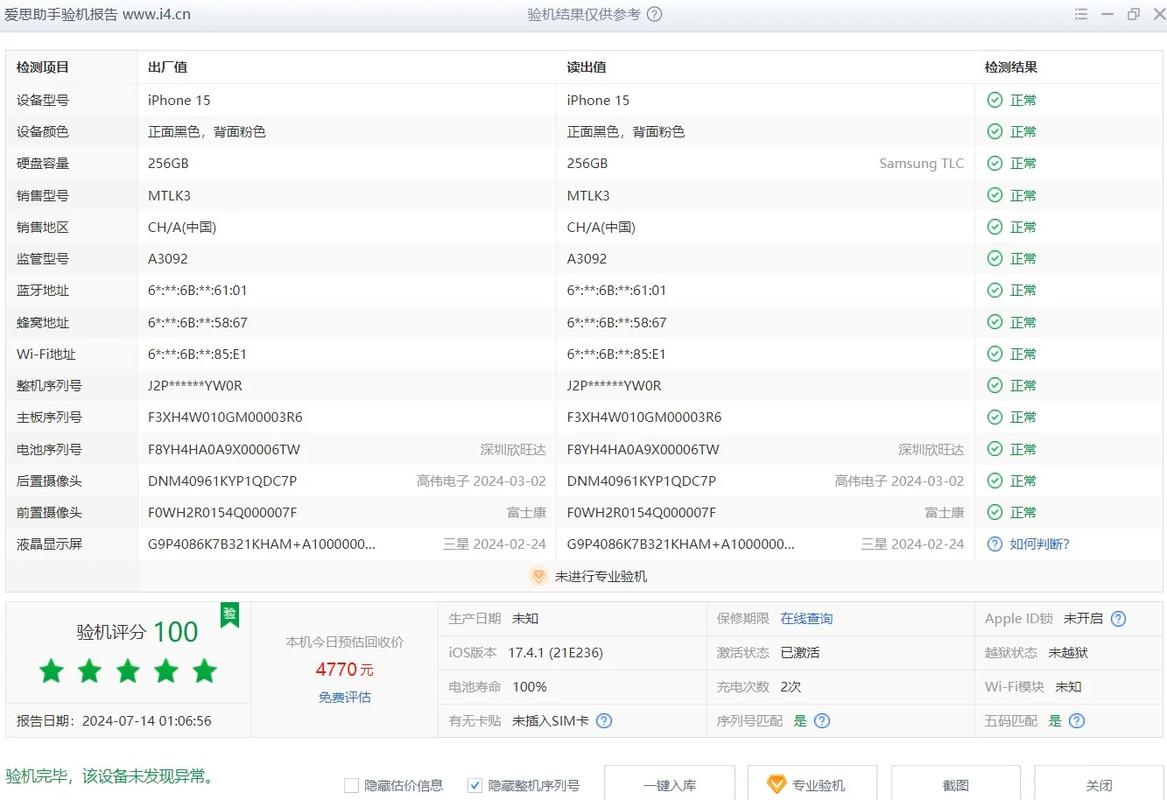Click the green check icon in 前置摄像头 row
Image resolution: width=1167 pixels, height=800 pixels.
(994, 512)
